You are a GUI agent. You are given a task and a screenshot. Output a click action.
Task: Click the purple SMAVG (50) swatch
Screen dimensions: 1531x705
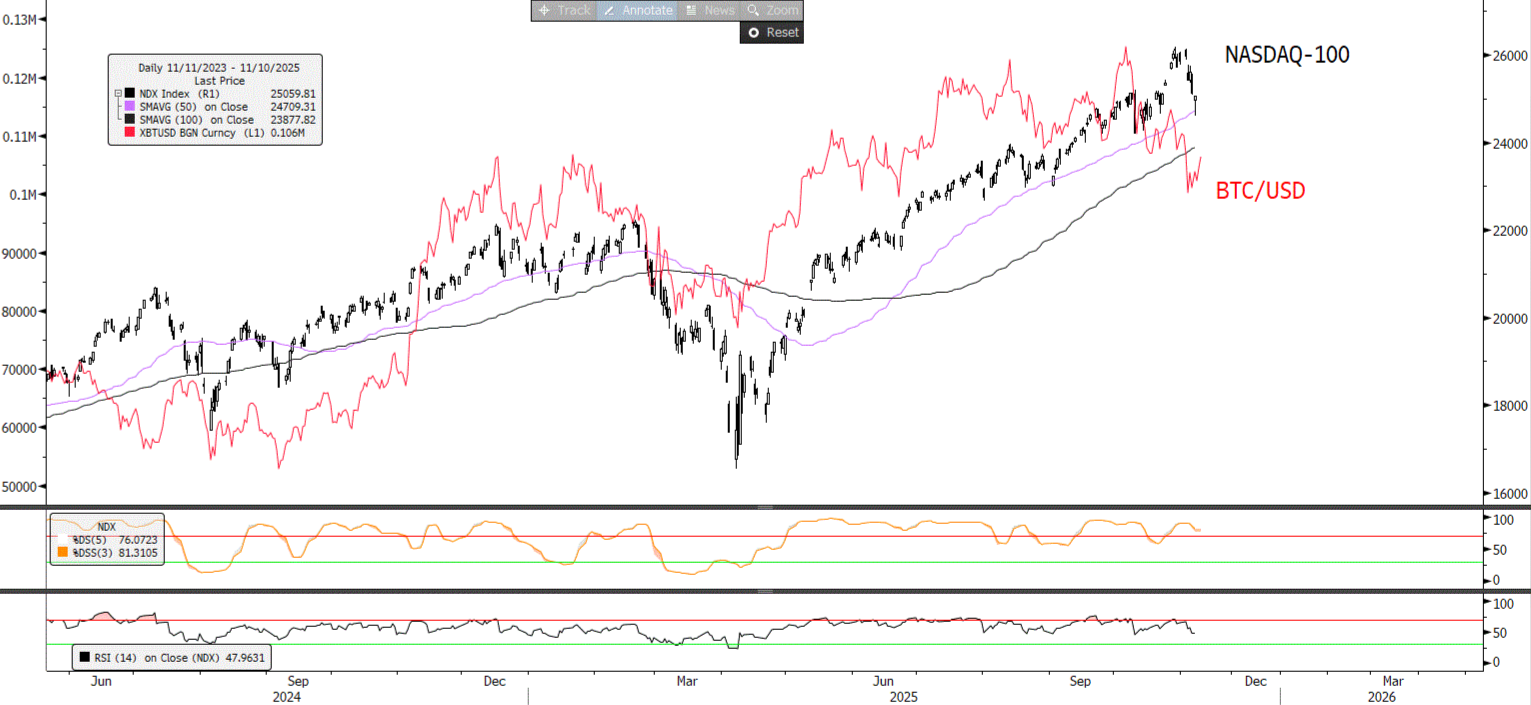[129, 106]
